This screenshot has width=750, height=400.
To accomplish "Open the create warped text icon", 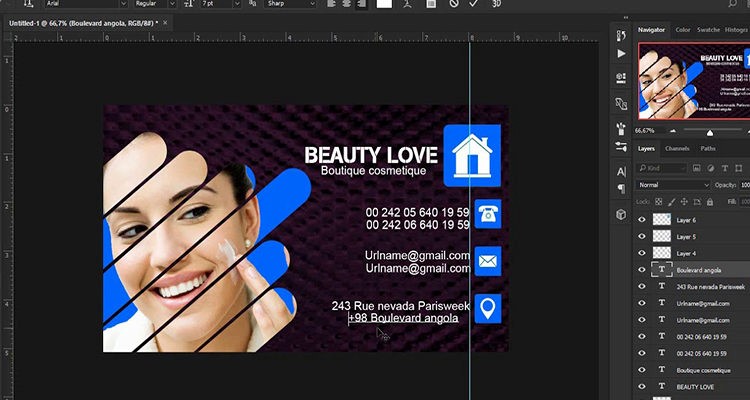I will 407,3.
